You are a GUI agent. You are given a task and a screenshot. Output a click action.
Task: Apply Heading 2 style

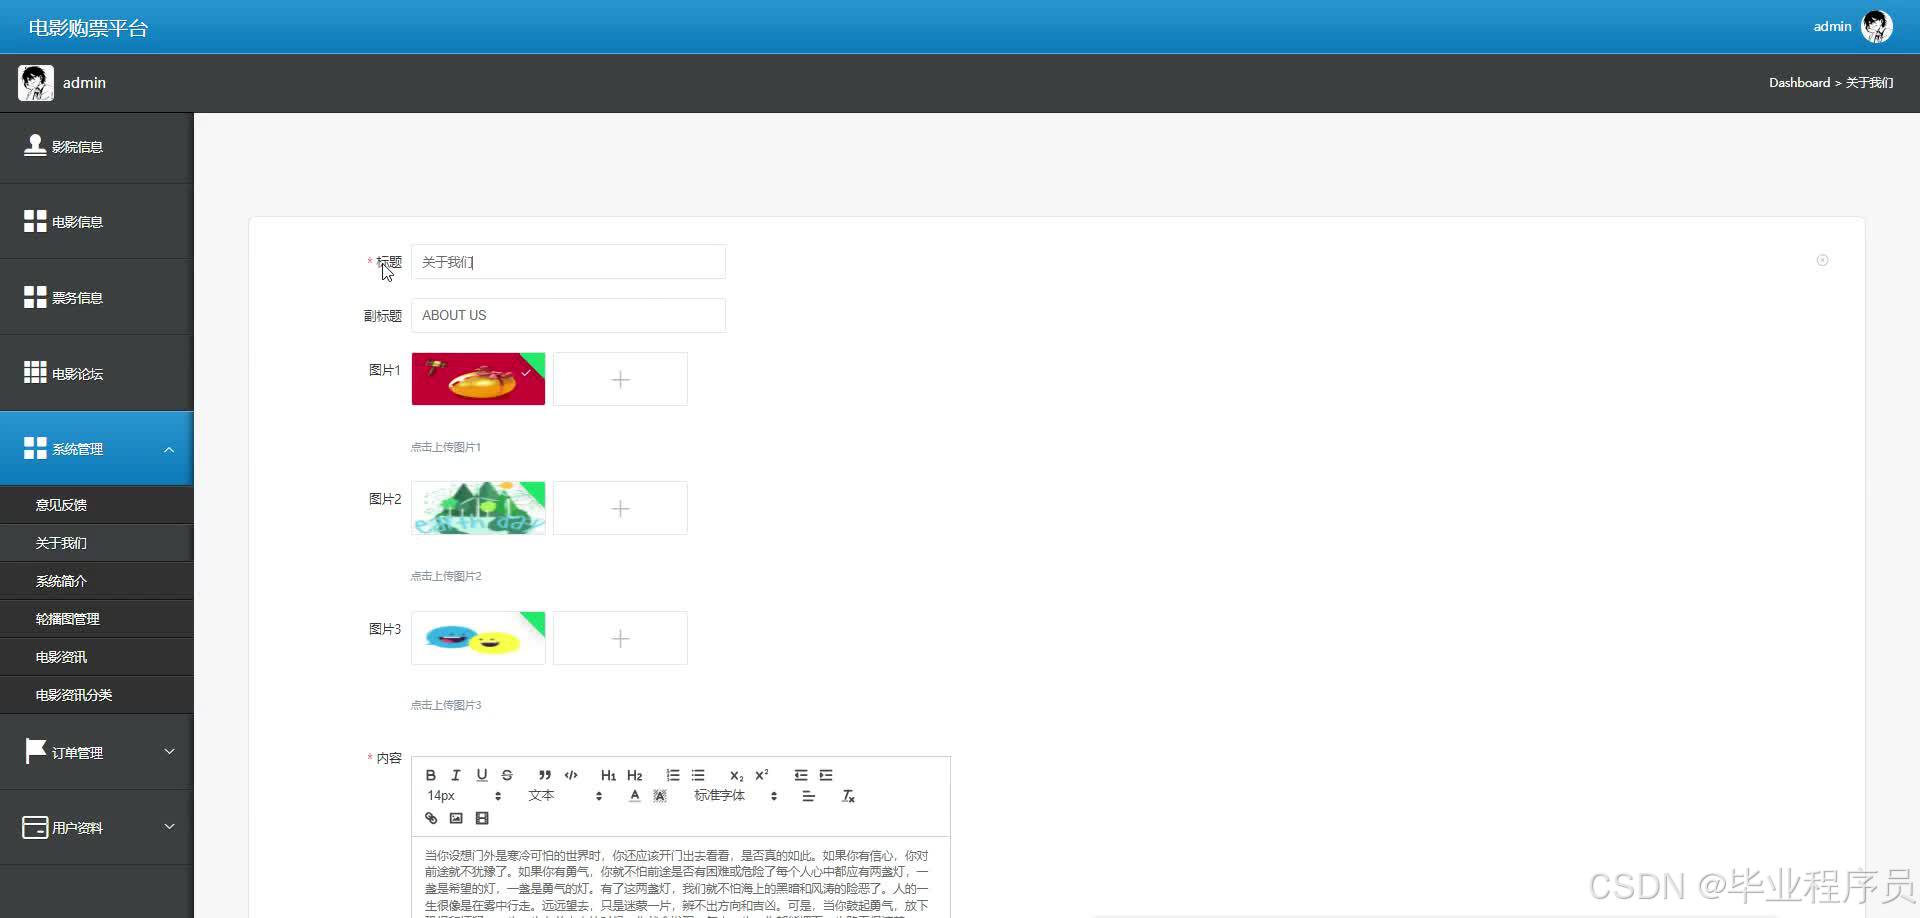tap(635, 775)
